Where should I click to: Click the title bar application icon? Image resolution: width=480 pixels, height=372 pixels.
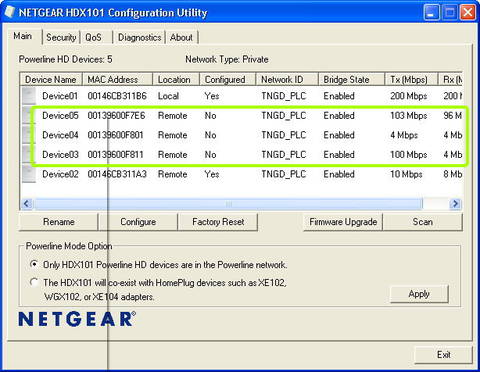[10, 12]
